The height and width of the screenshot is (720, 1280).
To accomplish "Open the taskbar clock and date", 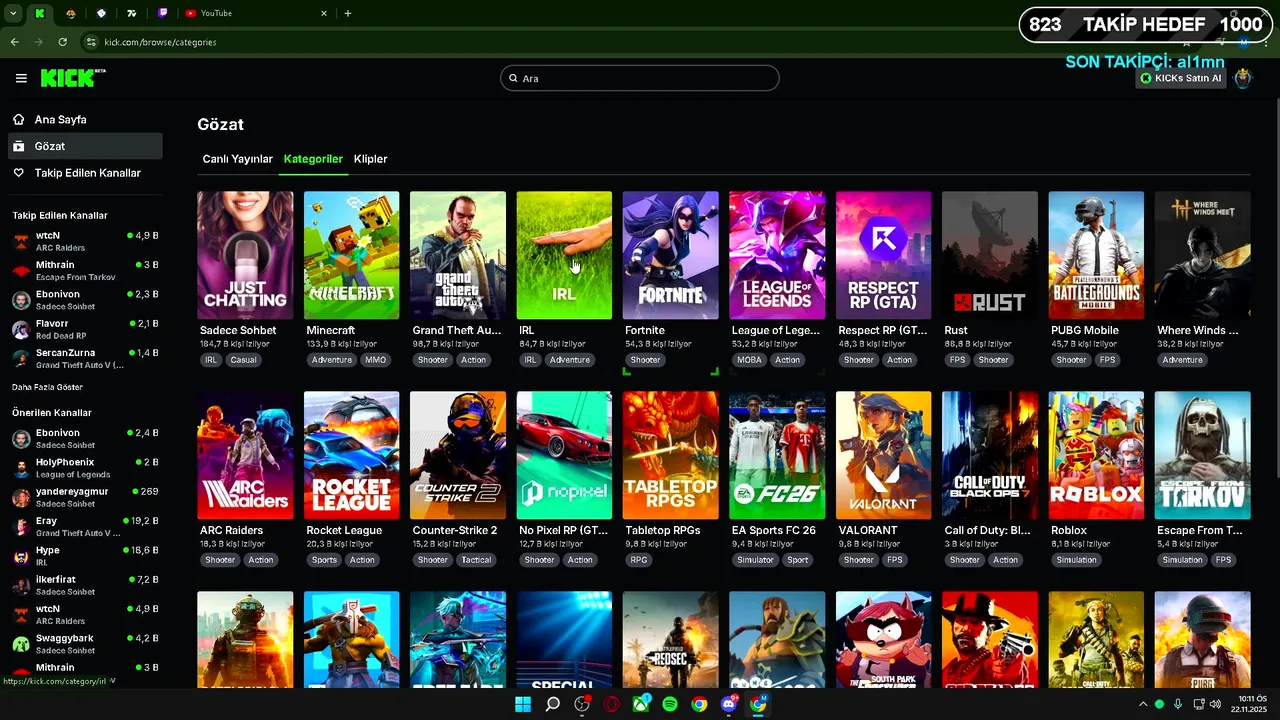I will pos(1250,704).
